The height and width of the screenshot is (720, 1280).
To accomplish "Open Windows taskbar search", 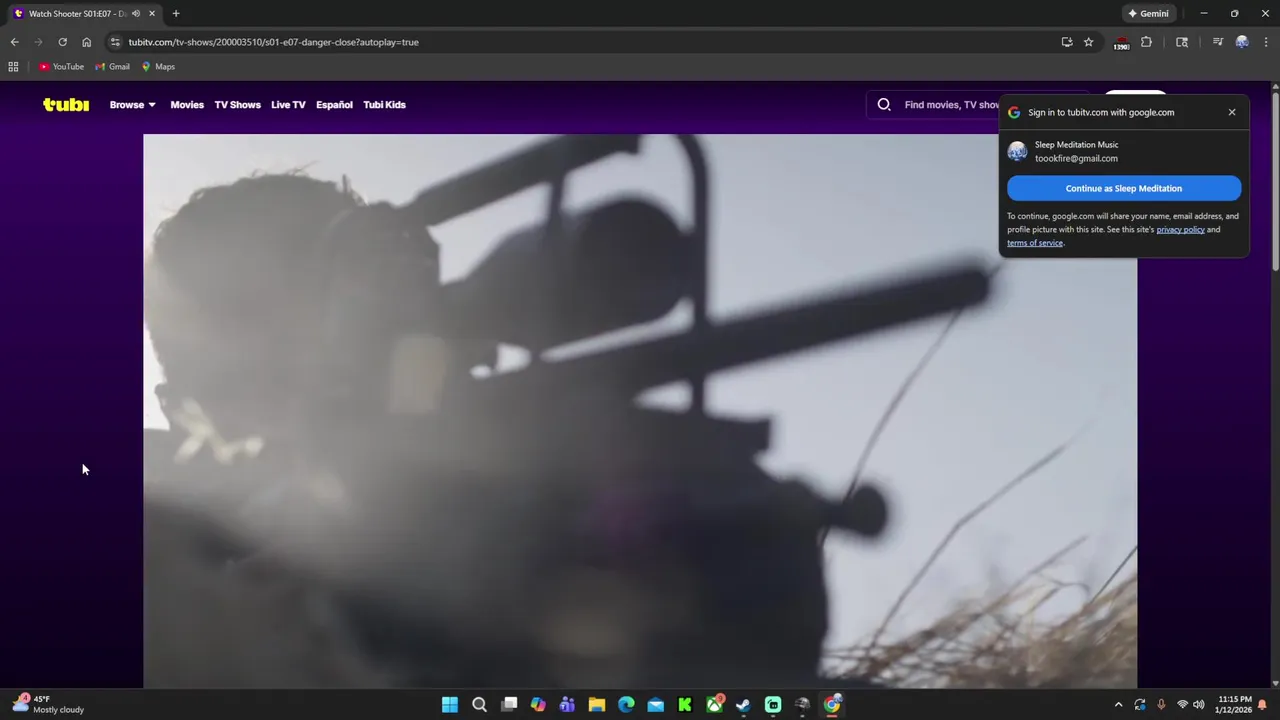I will [x=479, y=705].
